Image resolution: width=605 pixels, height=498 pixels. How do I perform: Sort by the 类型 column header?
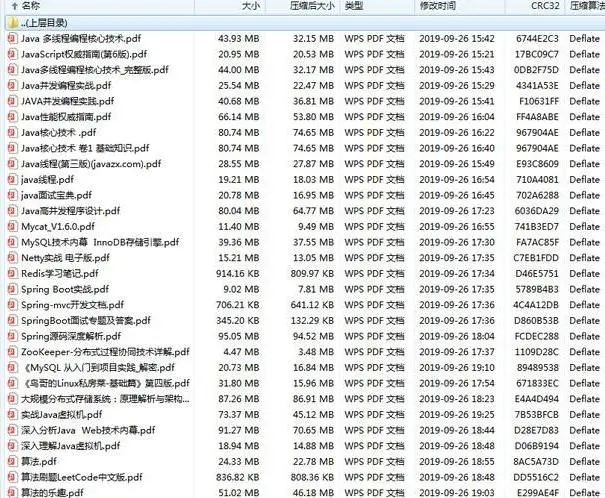click(x=354, y=6)
